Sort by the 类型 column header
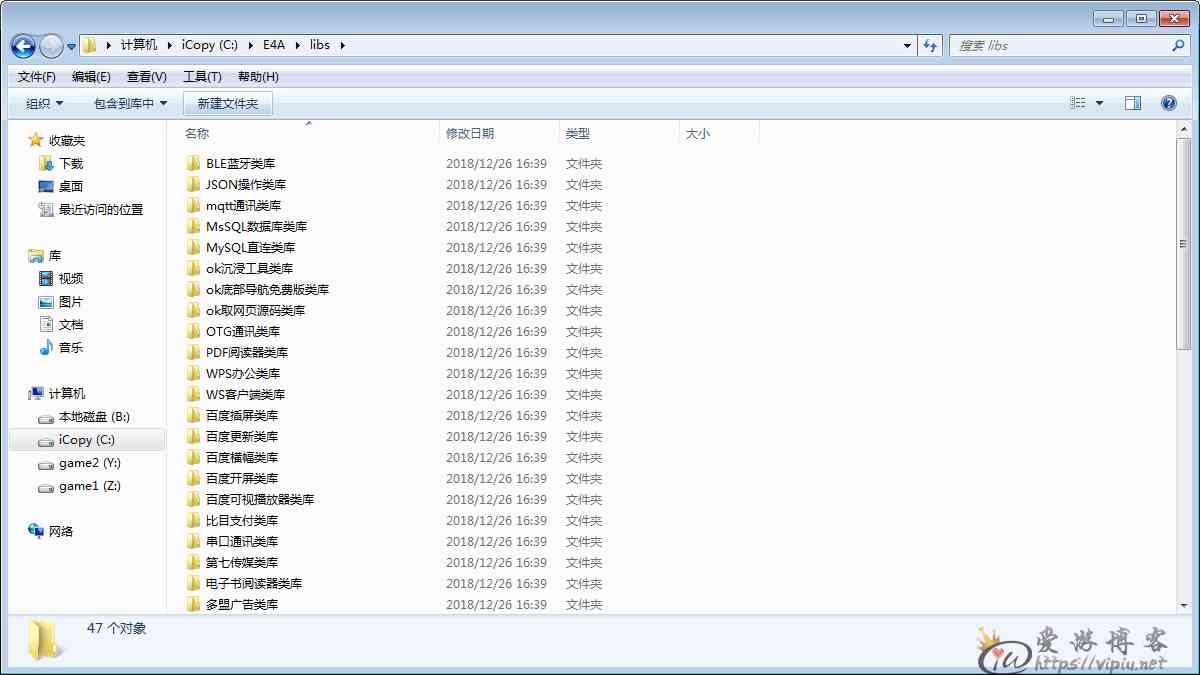1200x675 pixels. tap(578, 133)
